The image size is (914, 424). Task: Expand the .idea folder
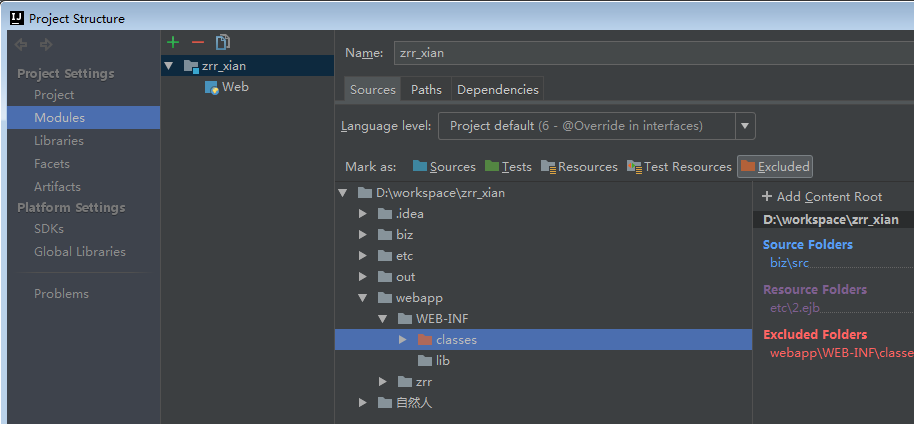click(363, 213)
